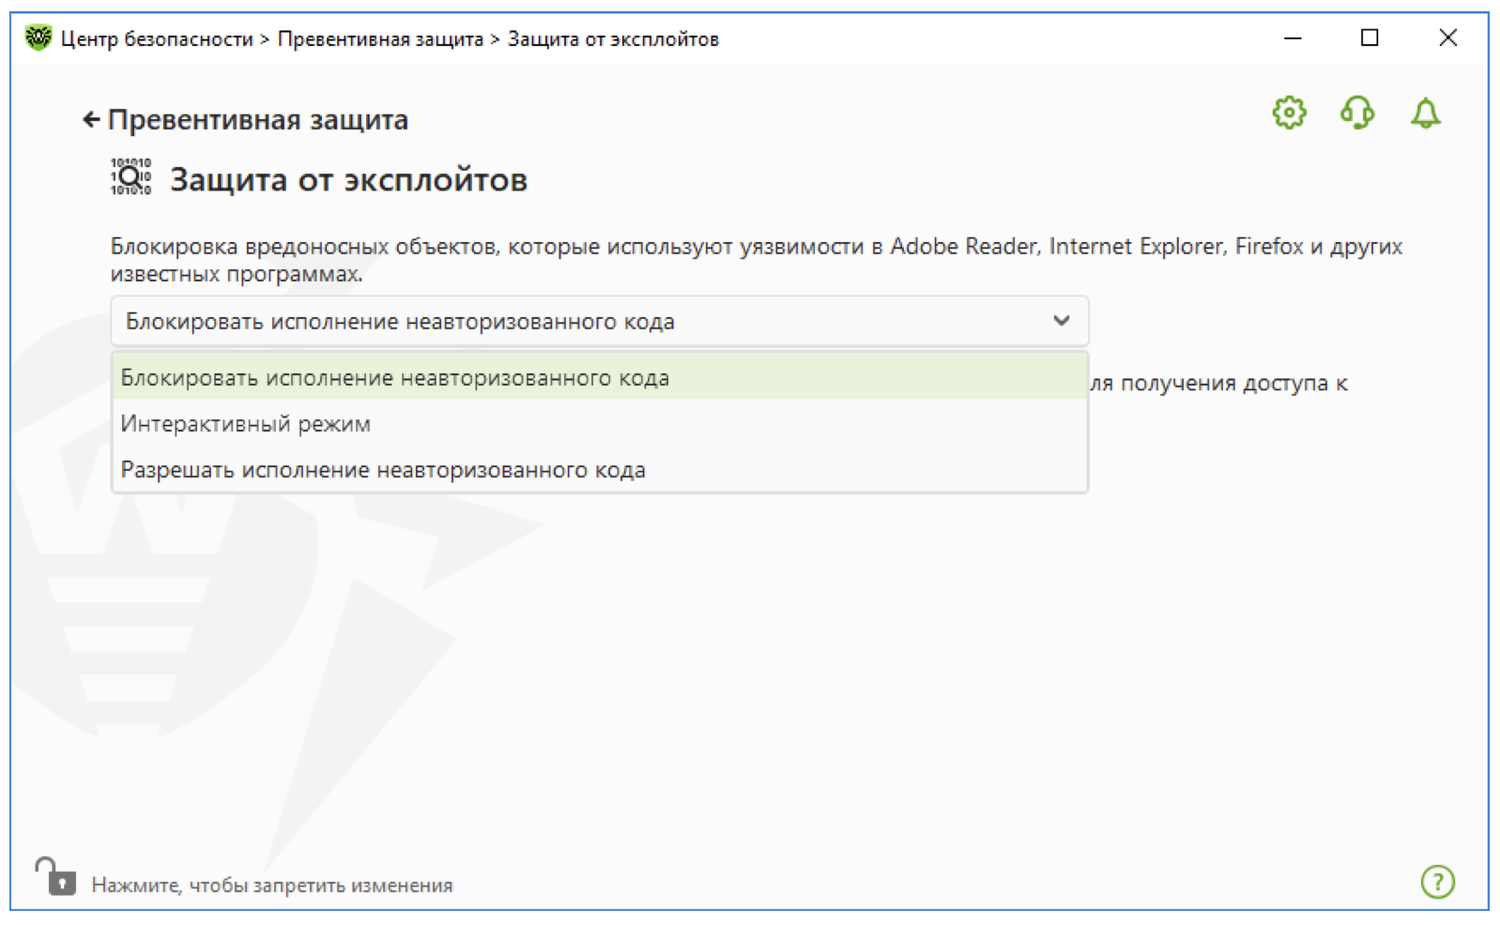Go back via the Превентивная защита label
Screen dimensions: 1500x925
(258, 120)
